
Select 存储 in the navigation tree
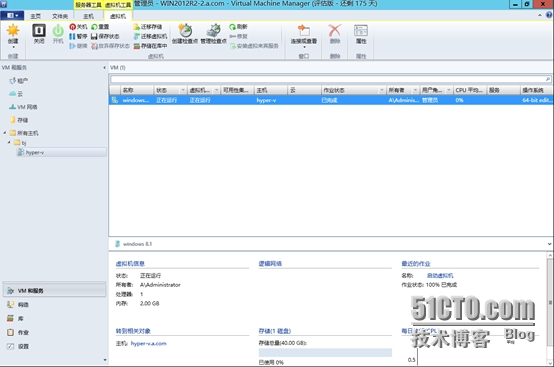click(x=19, y=120)
